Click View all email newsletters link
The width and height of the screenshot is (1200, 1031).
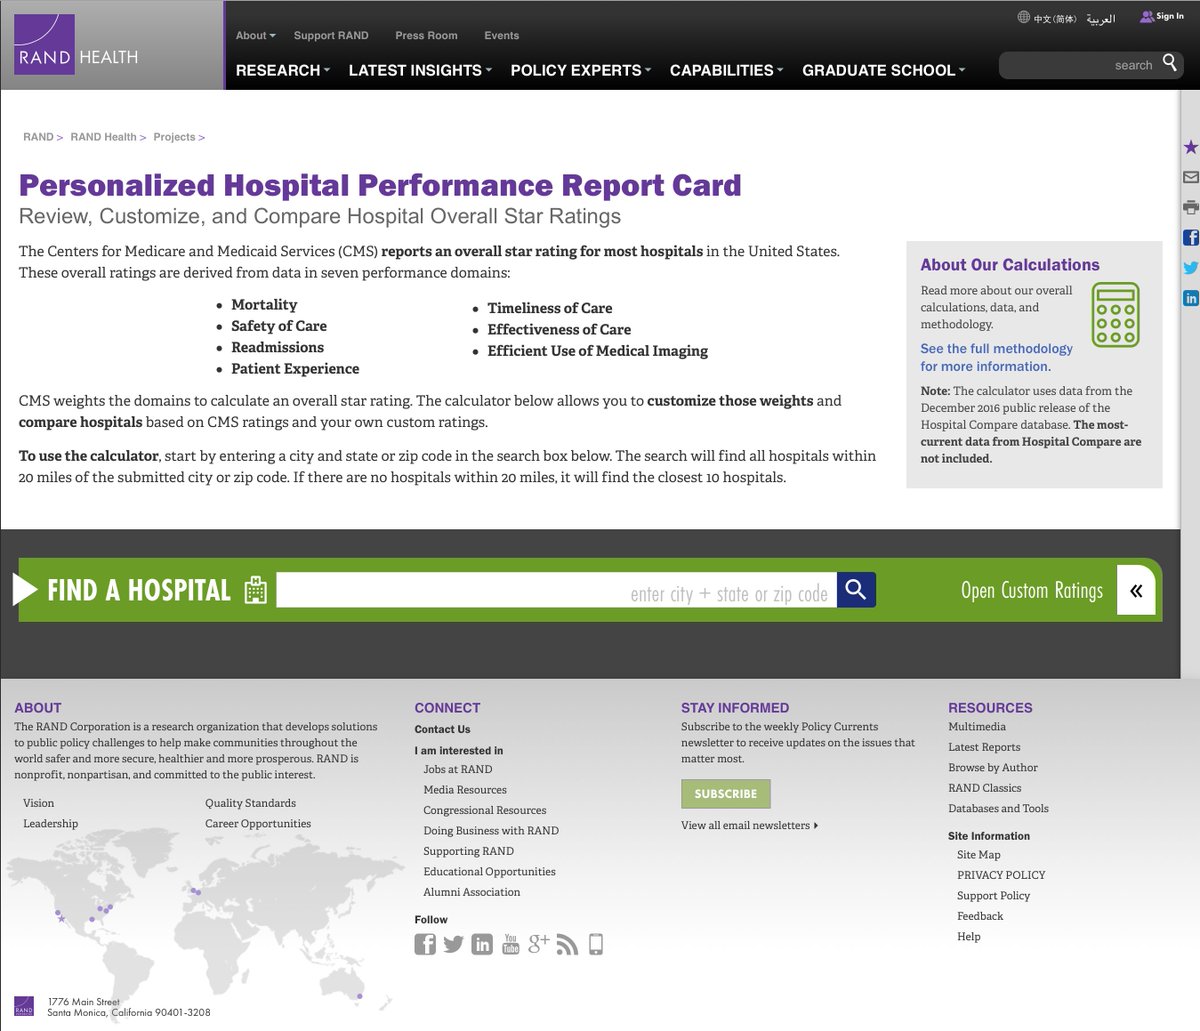tap(749, 826)
